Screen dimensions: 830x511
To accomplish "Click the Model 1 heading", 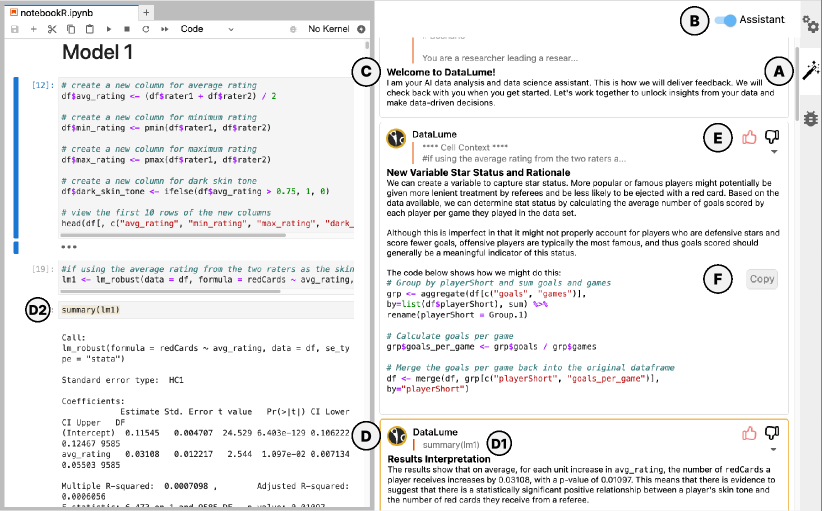I will (97, 52).
